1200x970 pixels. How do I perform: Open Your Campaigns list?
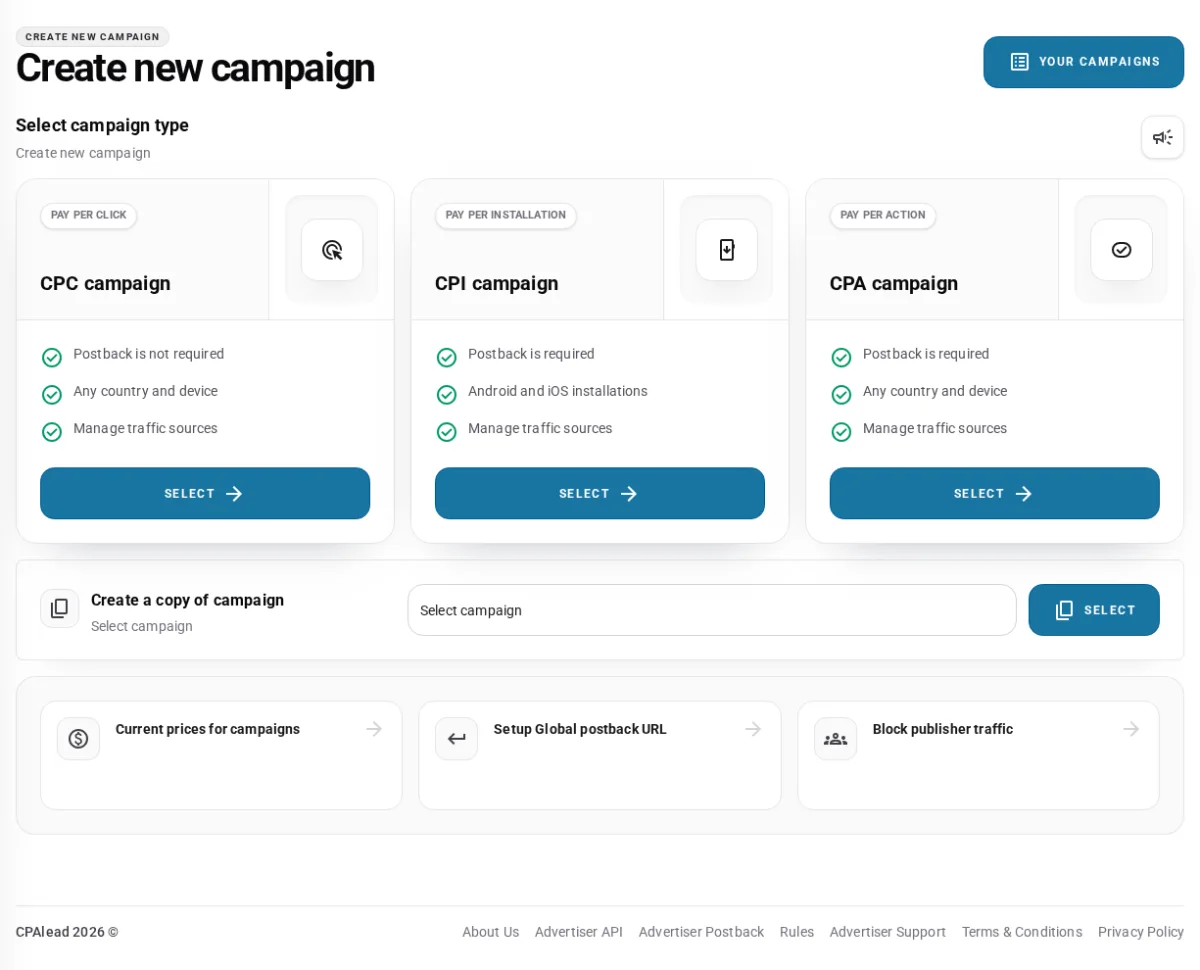point(1084,62)
